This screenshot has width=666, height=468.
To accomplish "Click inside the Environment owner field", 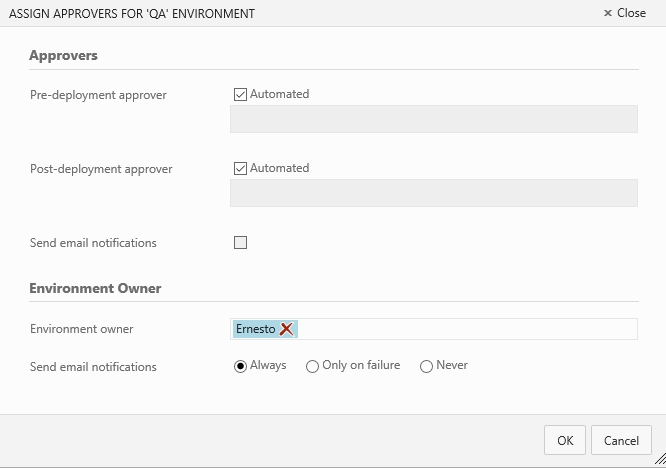I will 434,329.
